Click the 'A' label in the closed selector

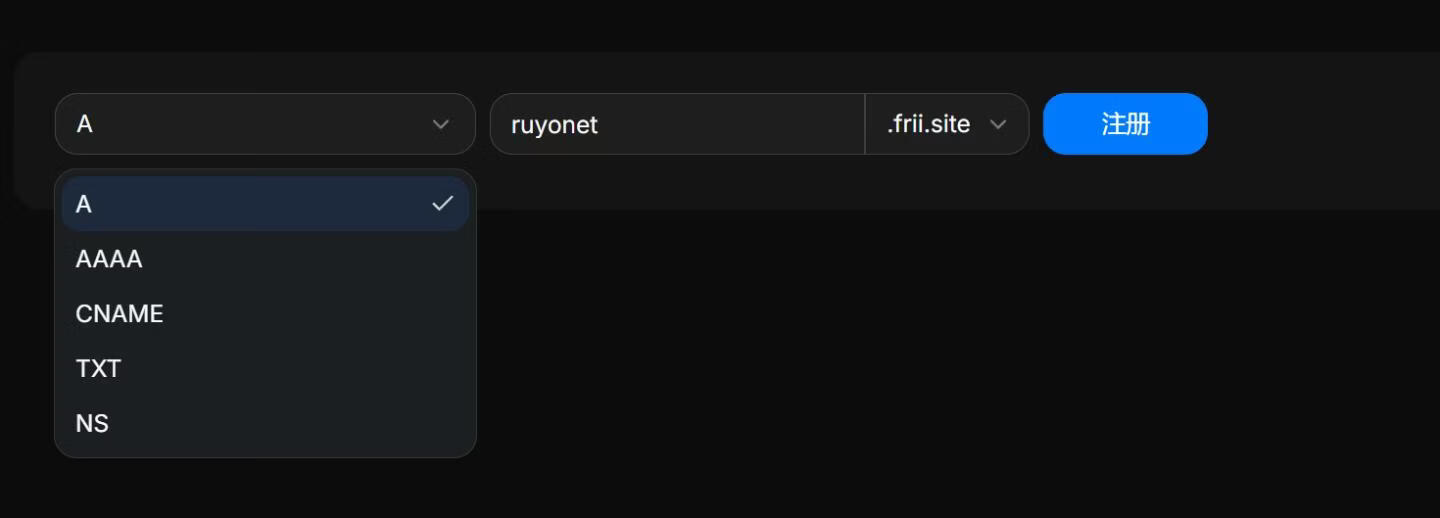[x=85, y=124]
